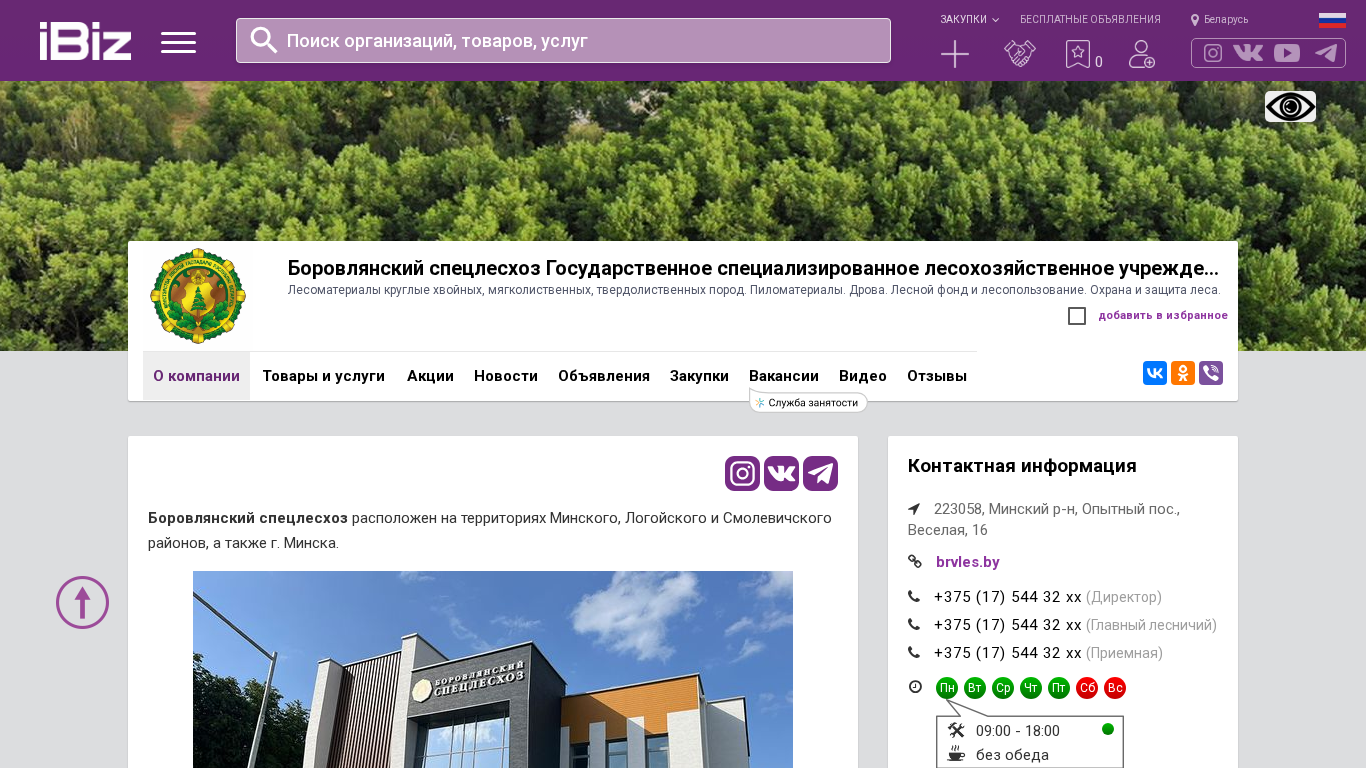Image resolution: width=1366 pixels, height=768 pixels.
Task: Select Sunday (Вс) schedule circle
Action: [x=1115, y=688]
